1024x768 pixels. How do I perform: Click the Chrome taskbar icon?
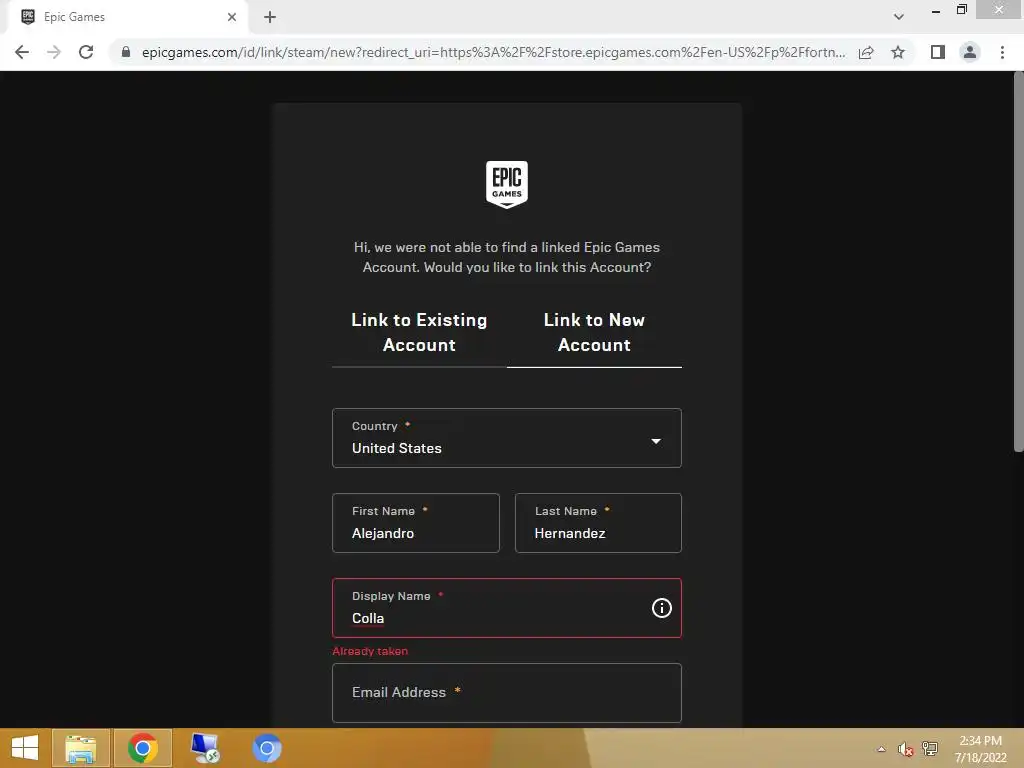[142, 748]
